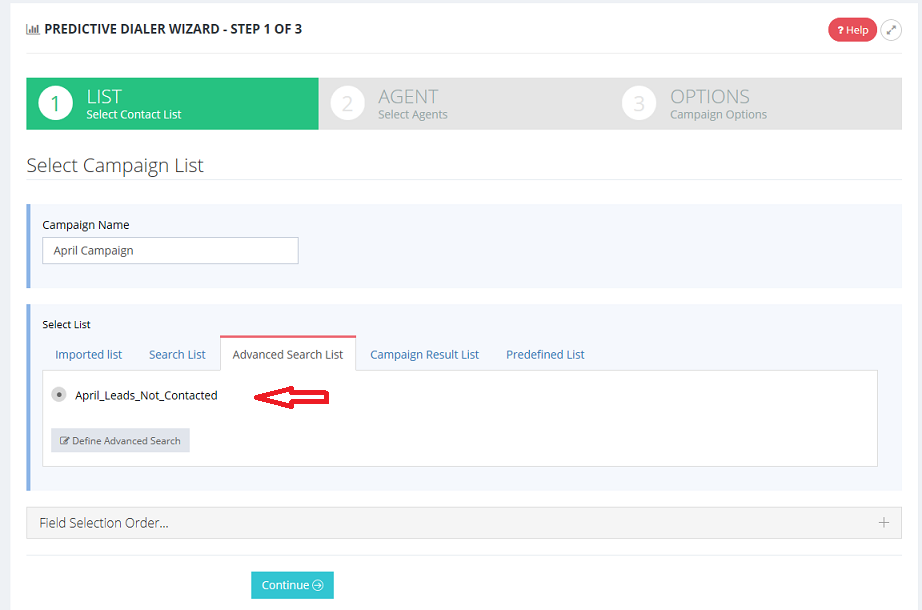This screenshot has width=922, height=610.
Task: Open the red Help button
Action: pyautogui.click(x=852, y=30)
